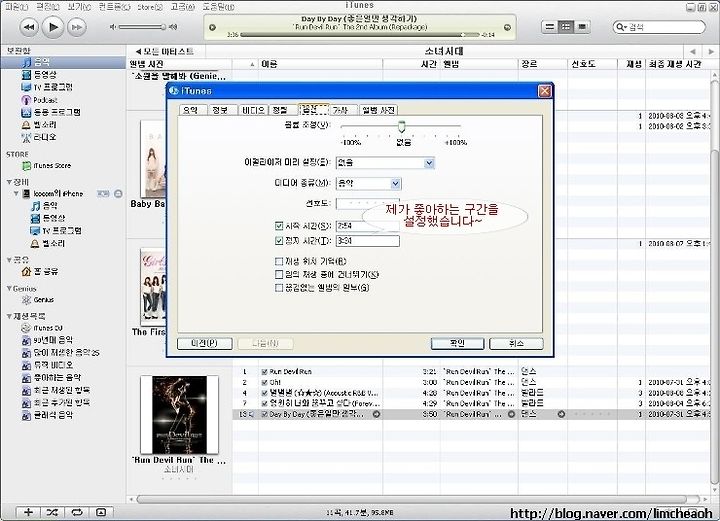Open the 편집 (Edit) menu
Screen dimensions: 720x521
tap(48, 7)
